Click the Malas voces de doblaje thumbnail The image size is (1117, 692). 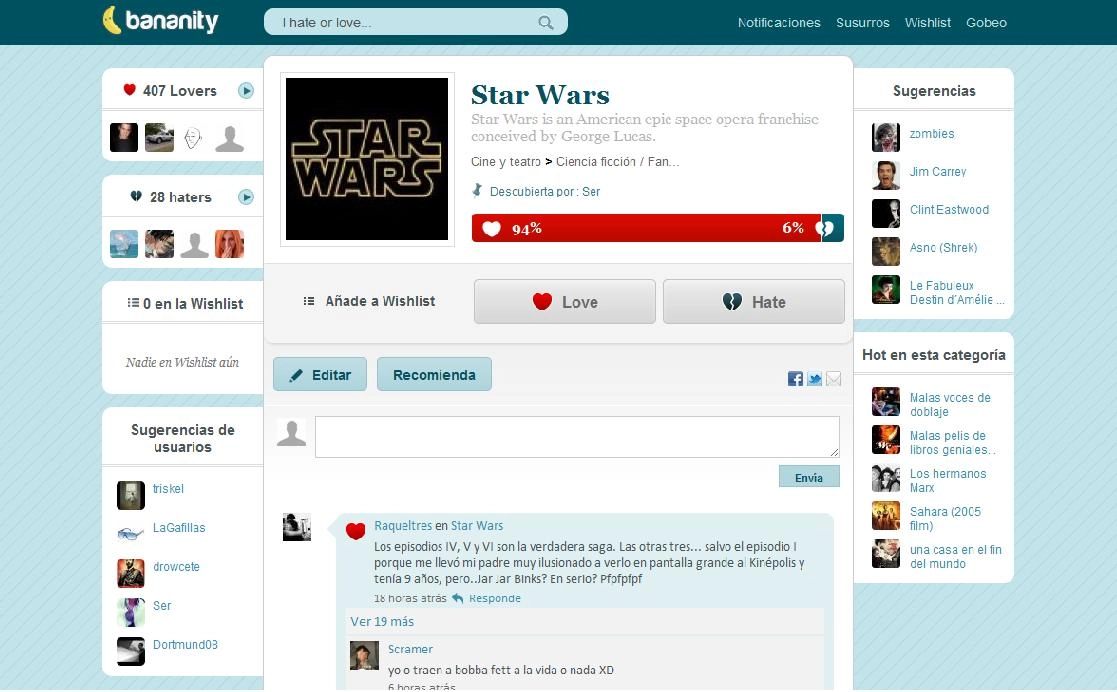click(886, 401)
